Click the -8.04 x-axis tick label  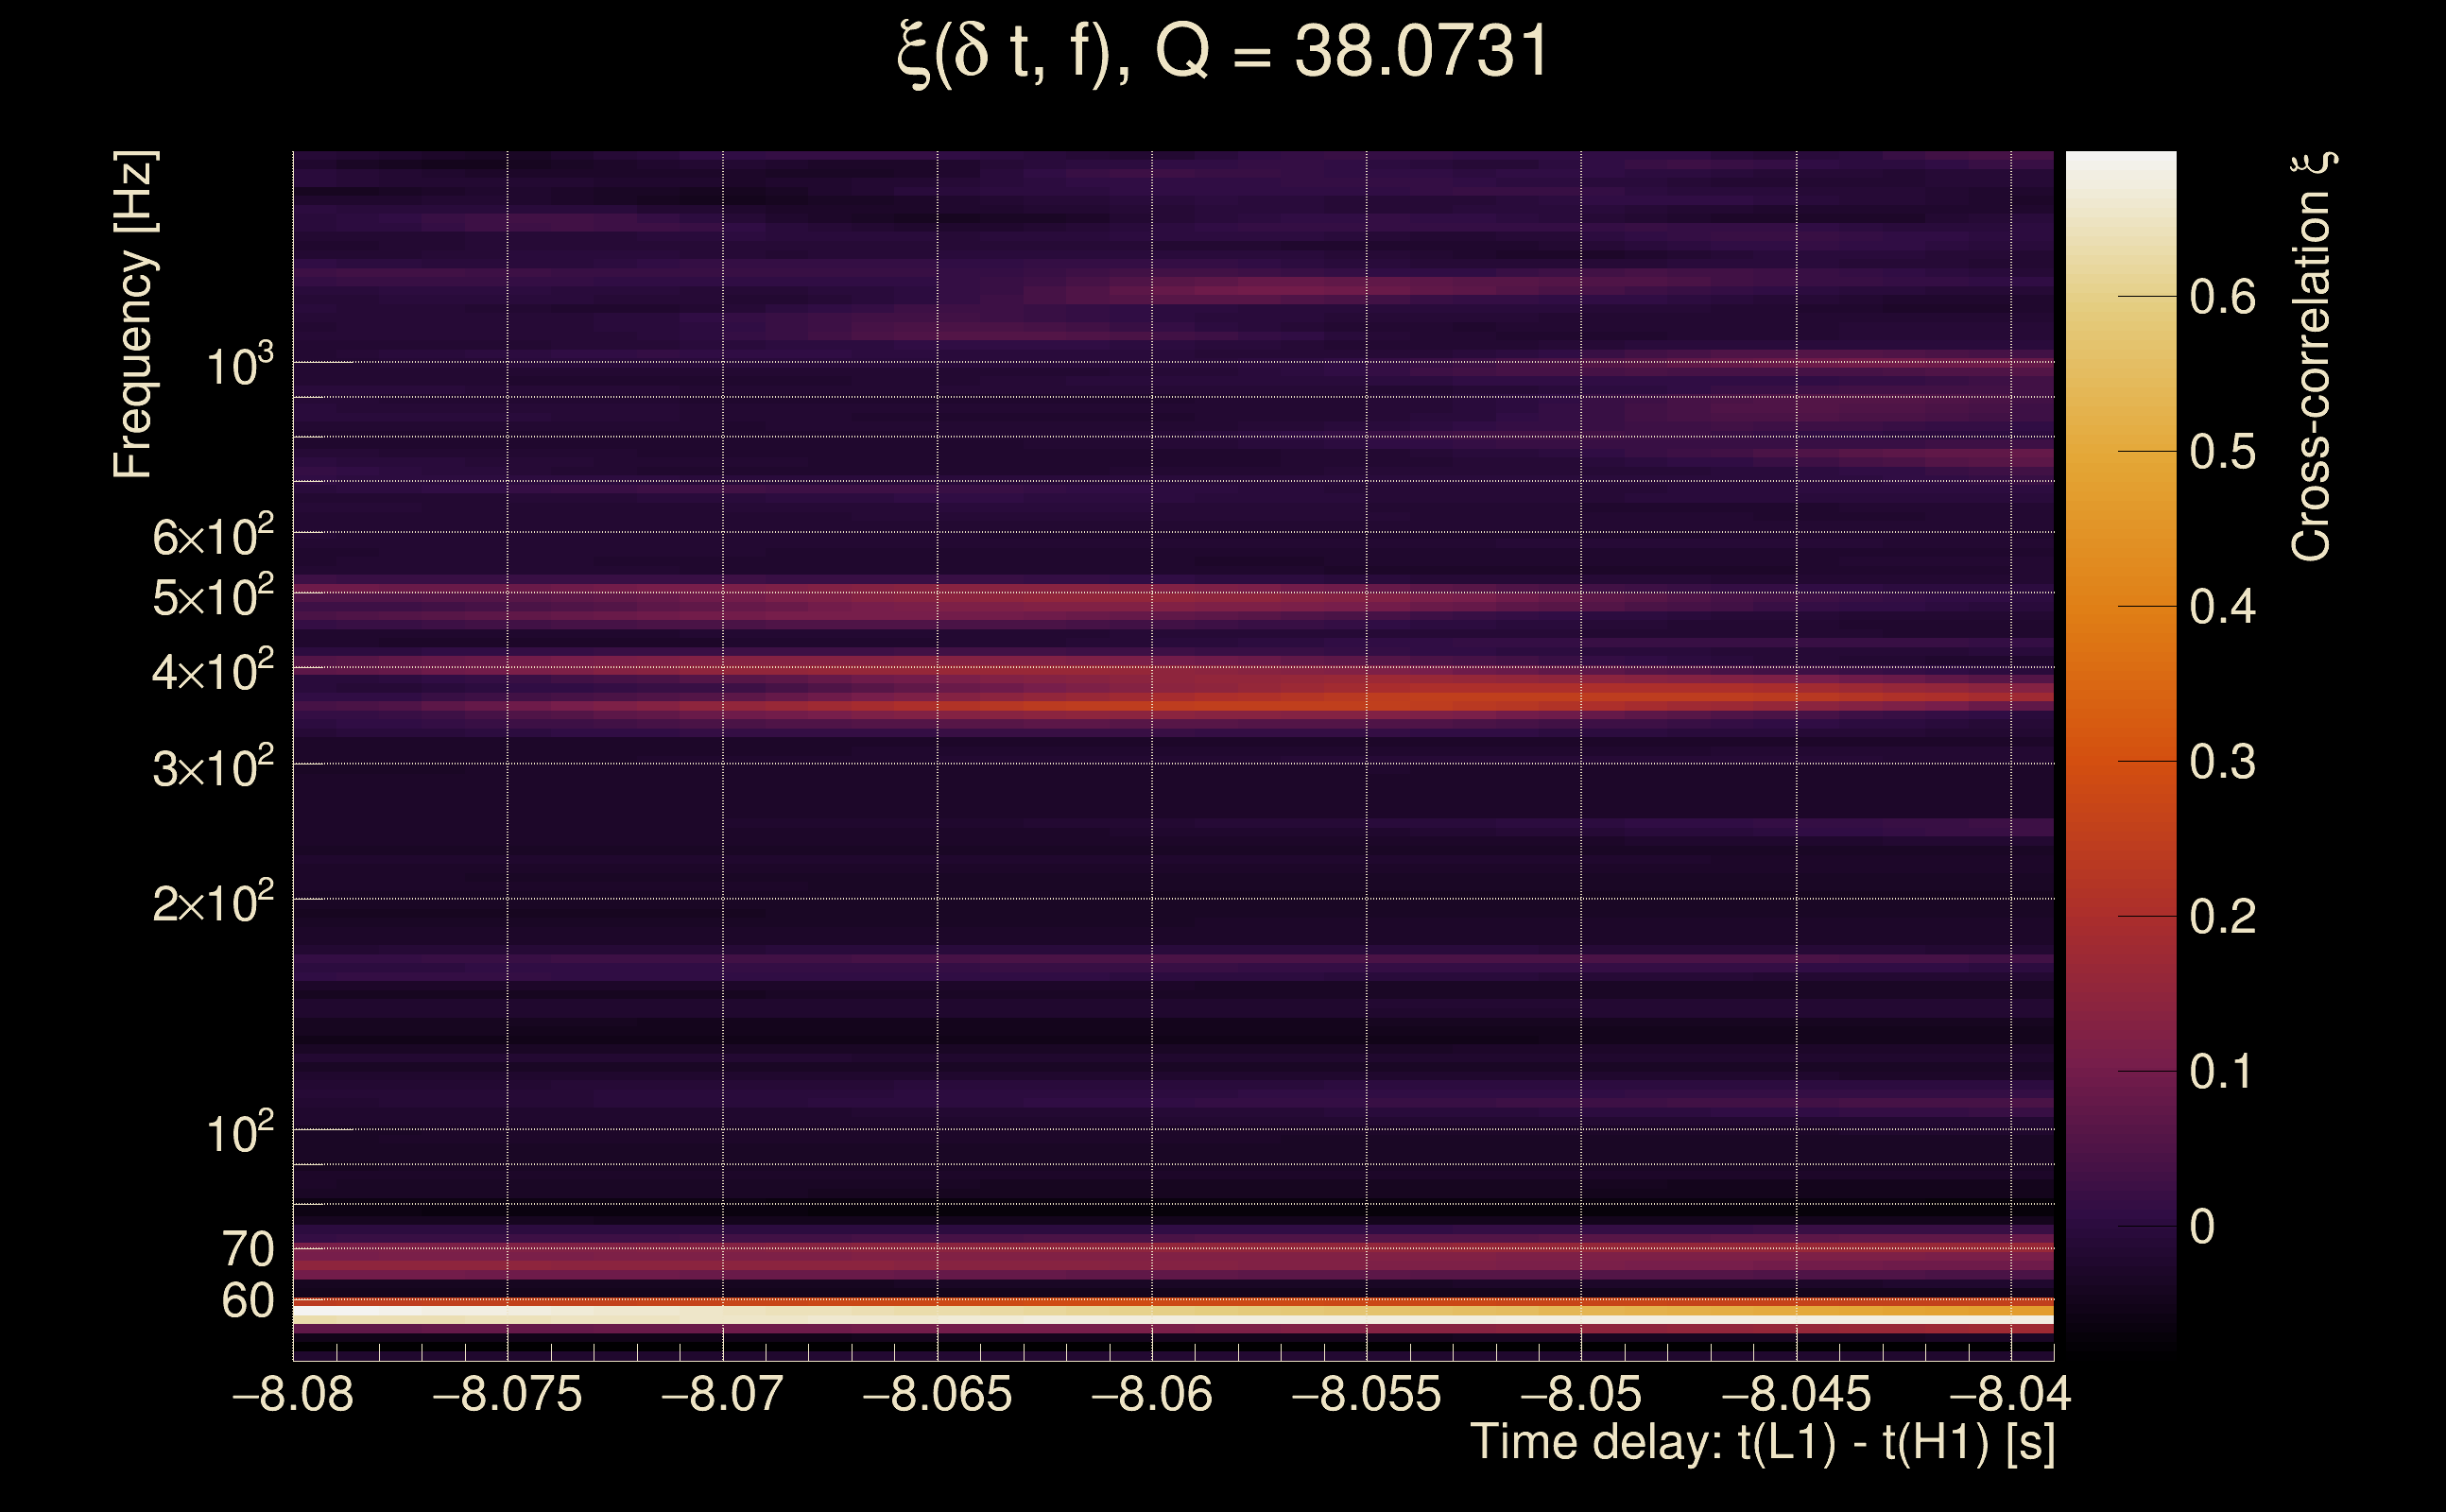tap(2010, 1394)
